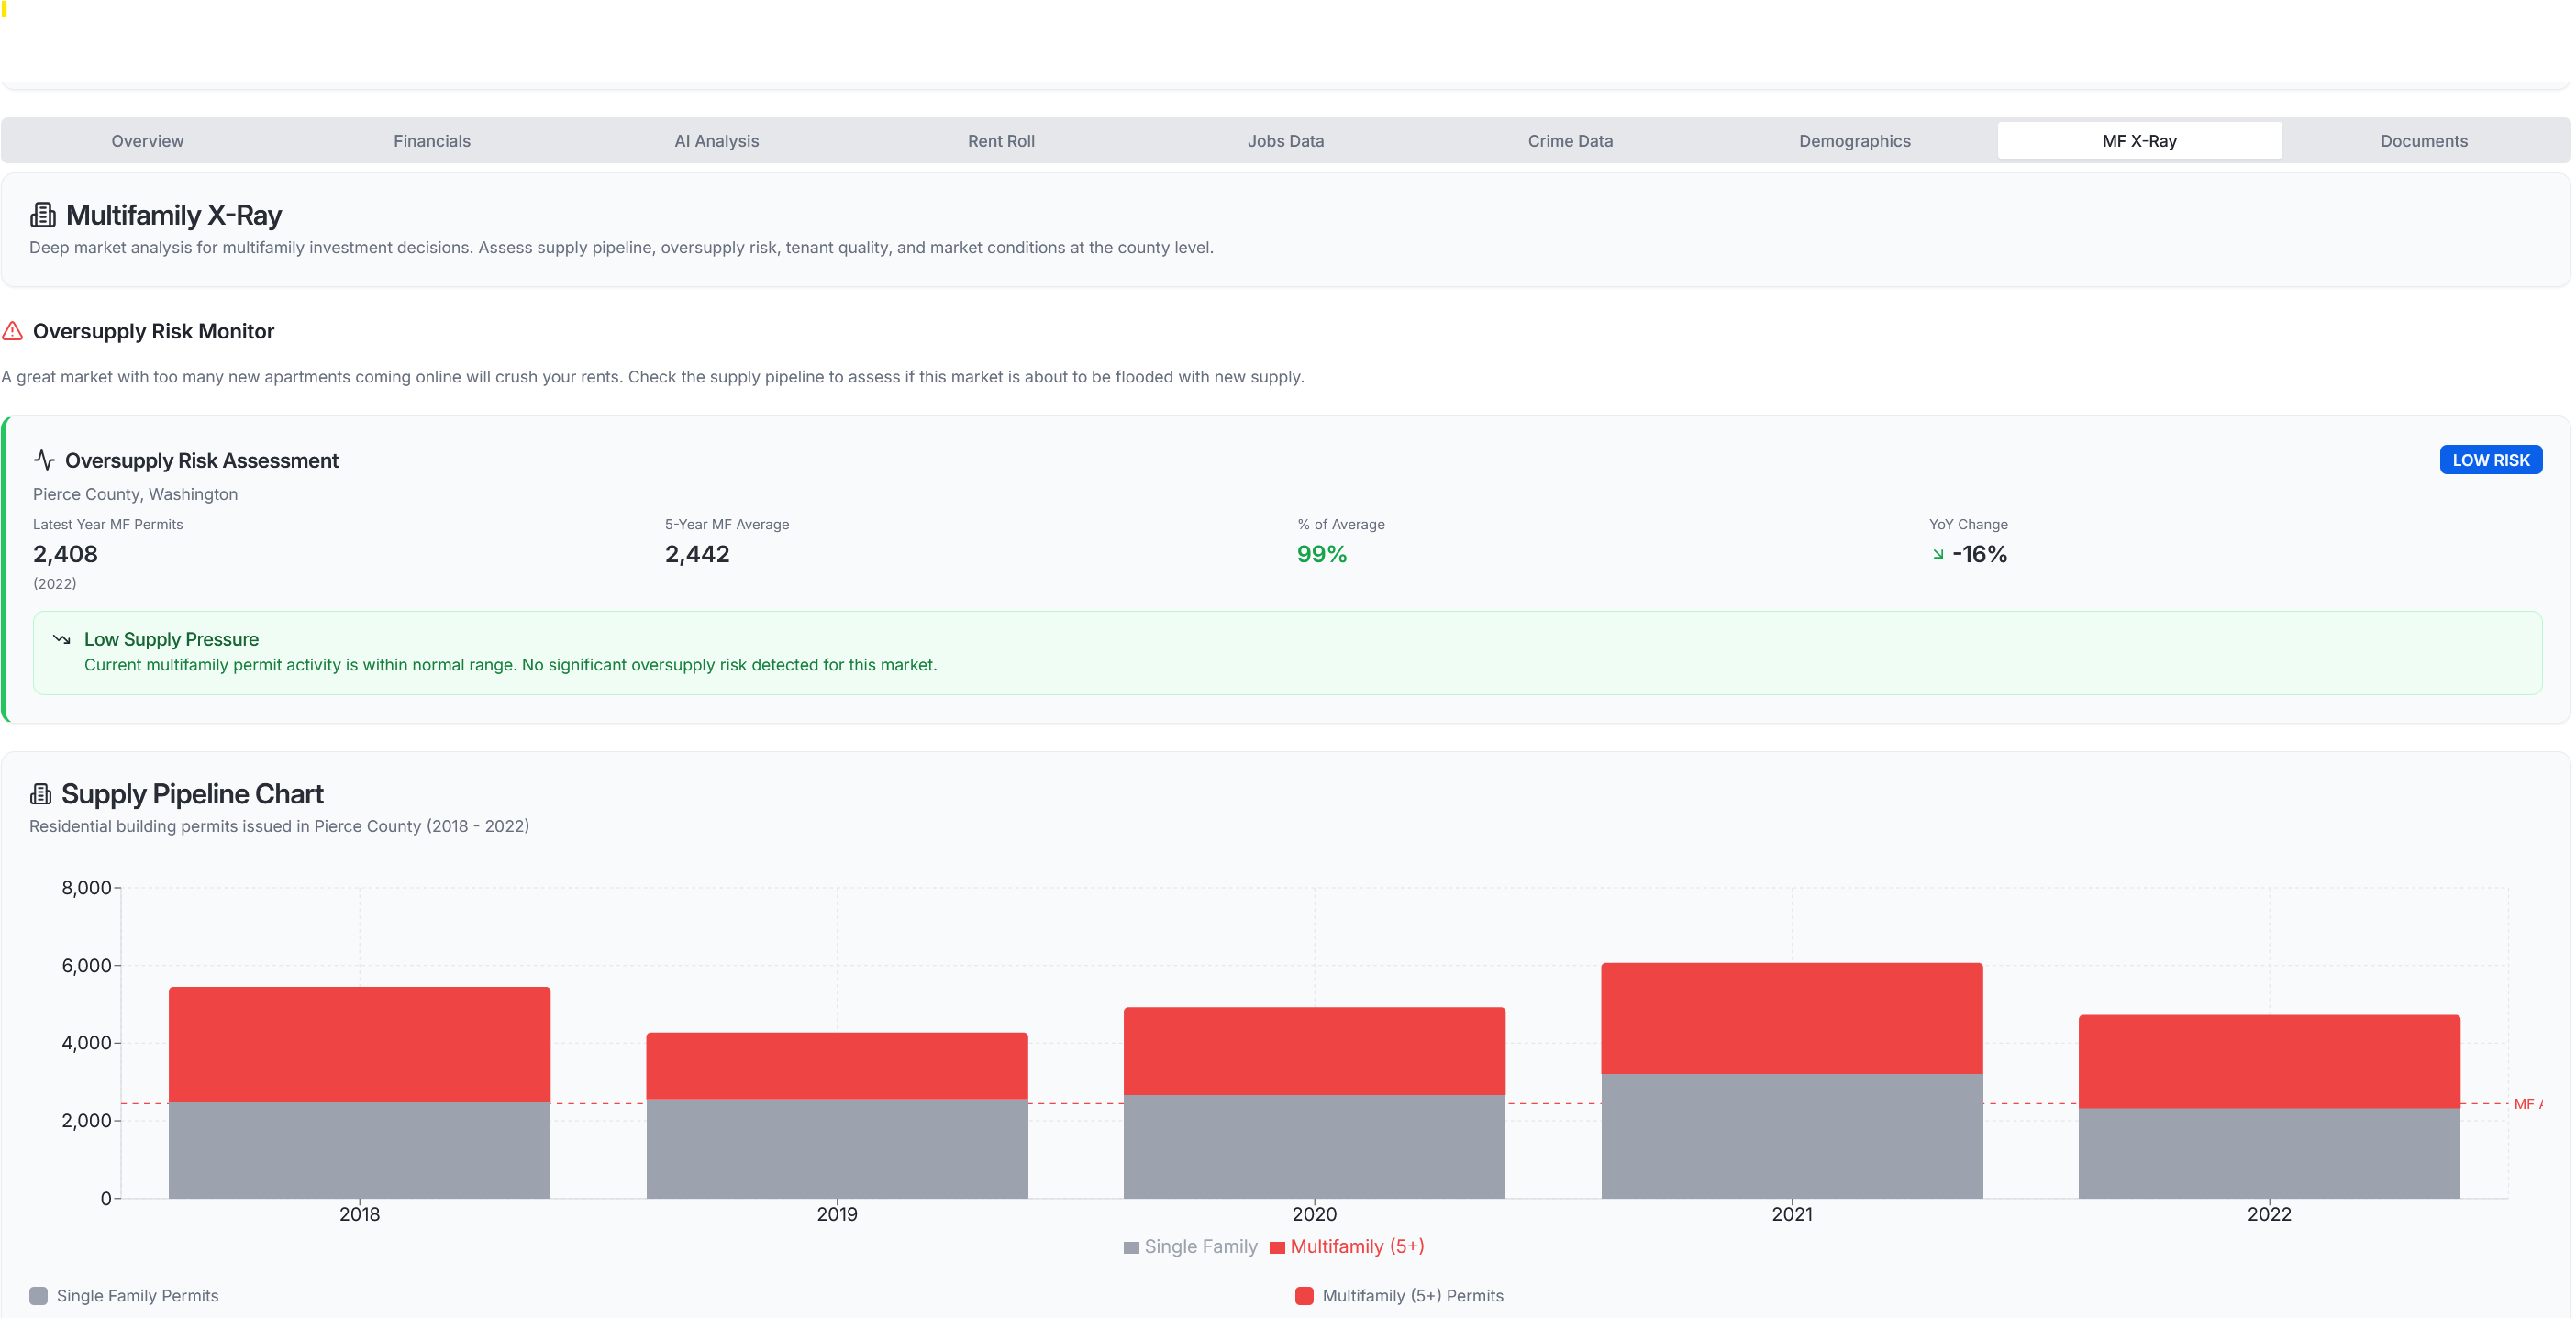View the Crime Data tab
2576x1318 pixels.
pos(1570,140)
